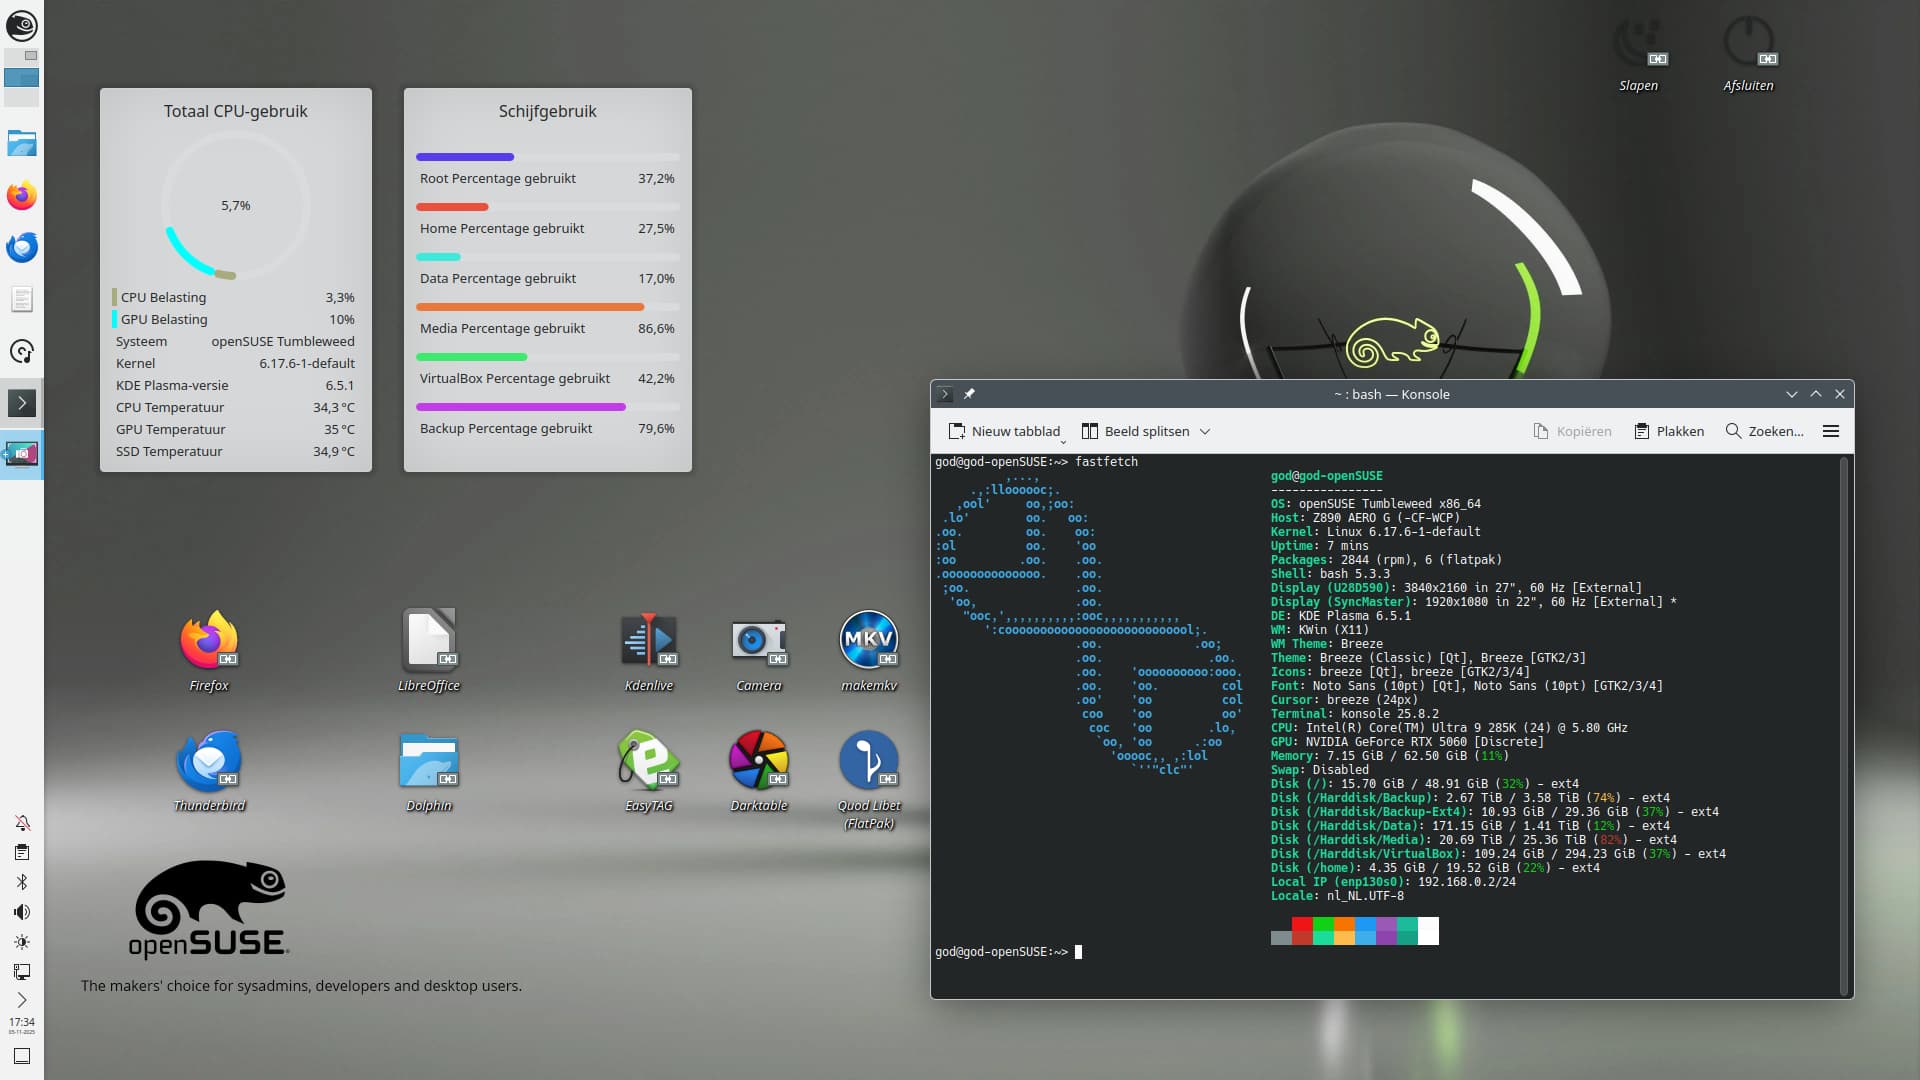The height and width of the screenshot is (1080, 1920).
Task: Expand the Beeld splitsen dropdown arrow
Action: coord(1205,432)
